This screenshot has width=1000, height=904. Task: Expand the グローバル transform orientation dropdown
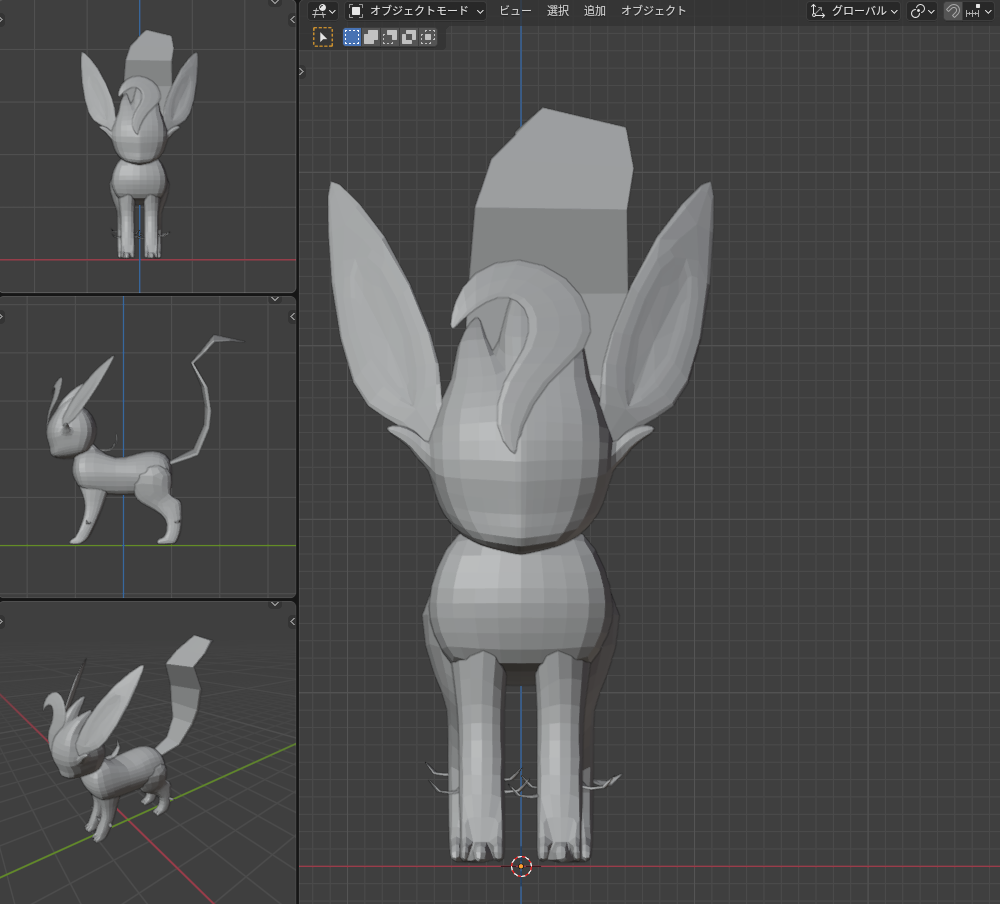(x=854, y=11)
